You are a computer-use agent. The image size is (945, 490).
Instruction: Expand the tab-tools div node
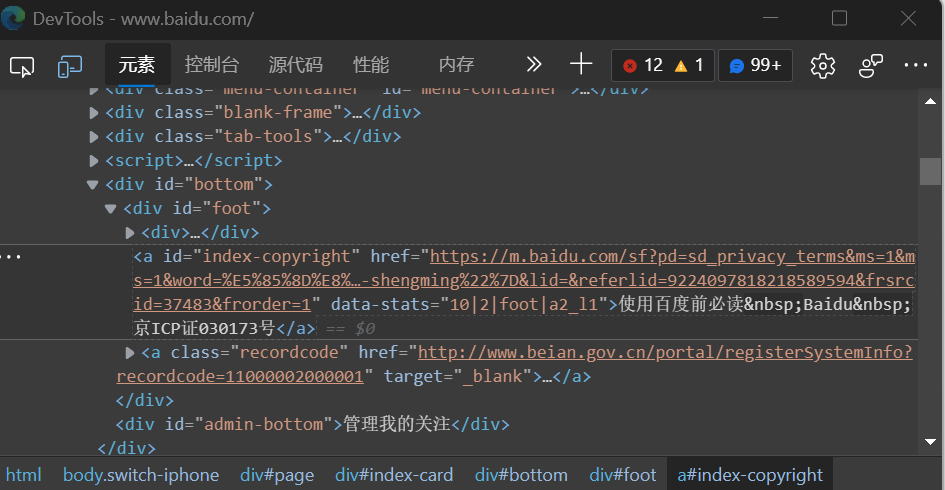(93, 137)
